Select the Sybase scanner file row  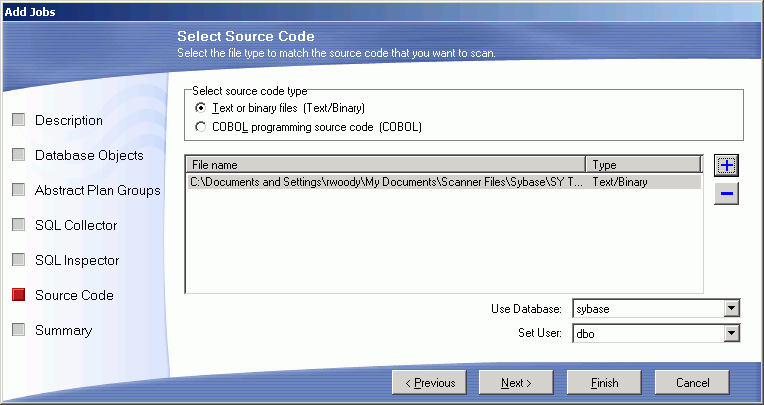tap(385, 182)
